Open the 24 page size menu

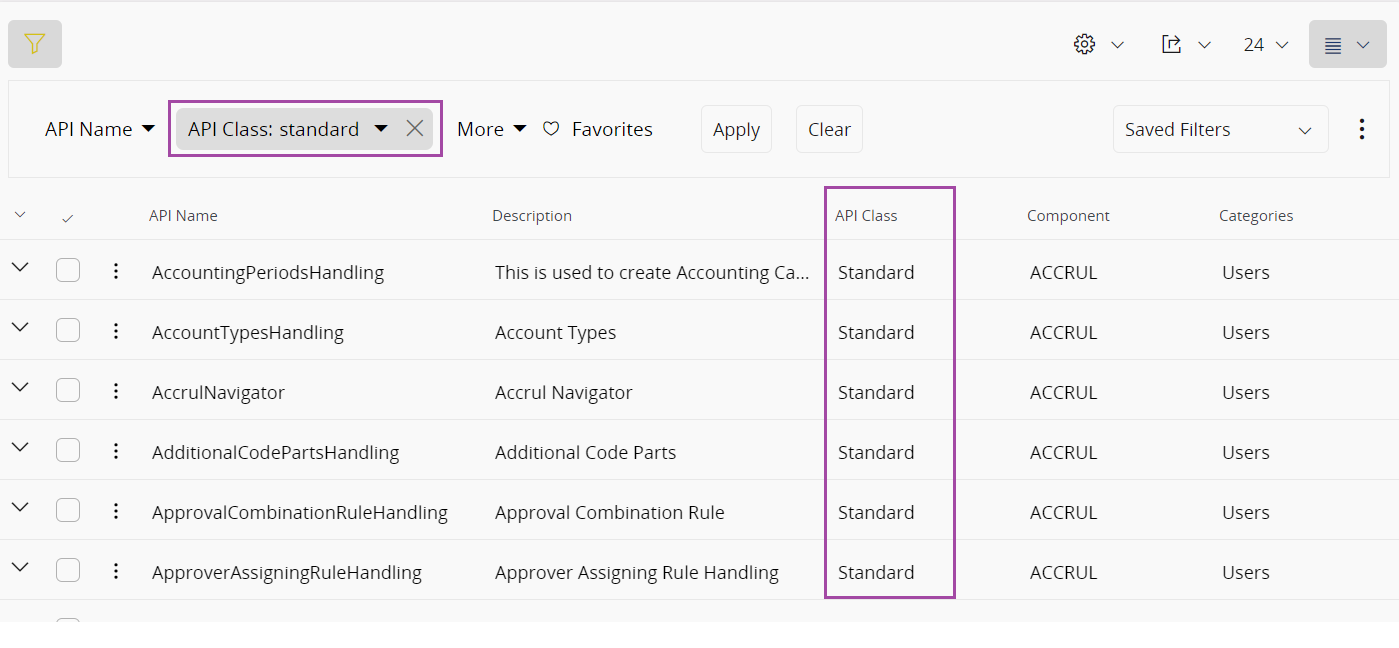click(1265, 44)
